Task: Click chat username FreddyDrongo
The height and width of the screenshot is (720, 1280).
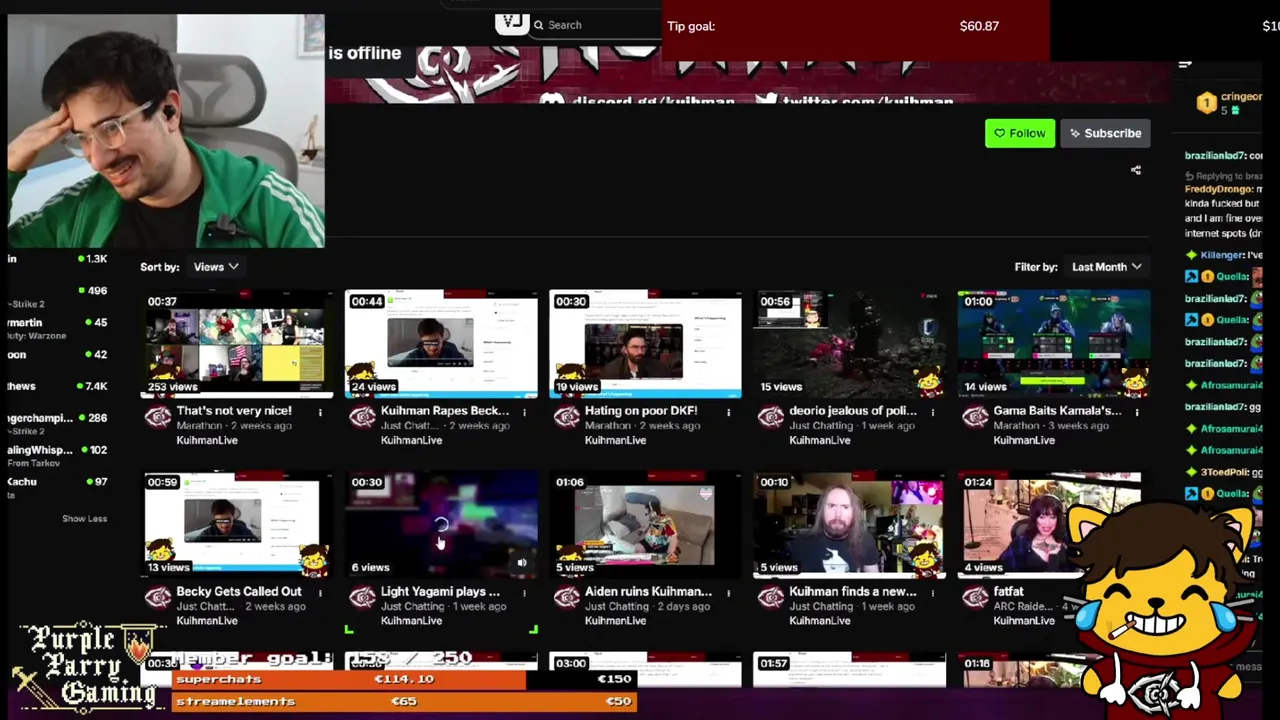Action: click(x=1219, y=189)
